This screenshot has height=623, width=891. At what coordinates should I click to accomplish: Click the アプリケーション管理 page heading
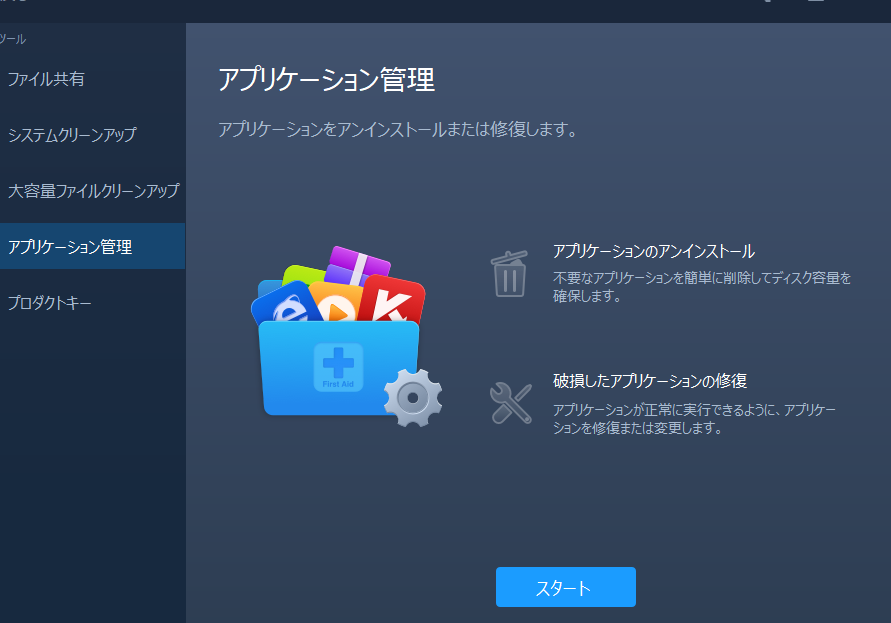tap(326, 80)
